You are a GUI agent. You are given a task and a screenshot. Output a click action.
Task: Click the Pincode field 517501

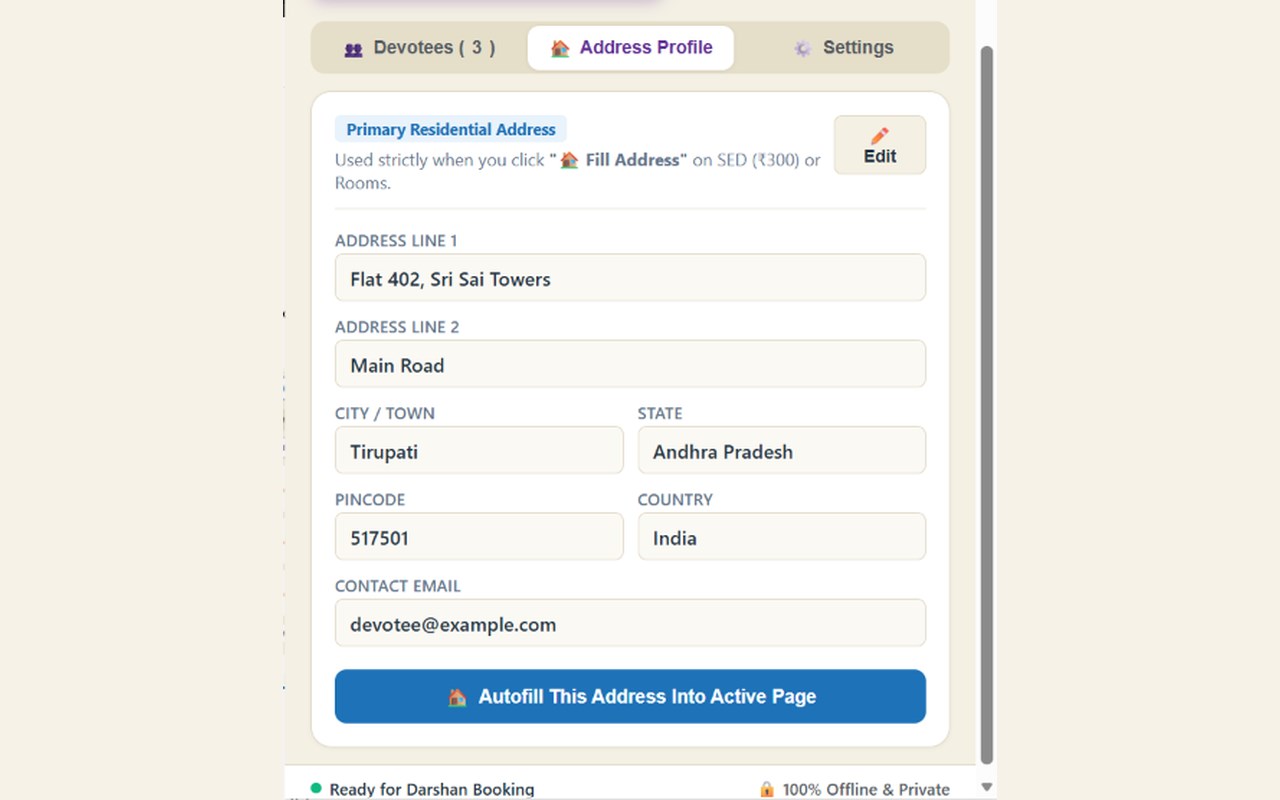click(x=479, y=537)
